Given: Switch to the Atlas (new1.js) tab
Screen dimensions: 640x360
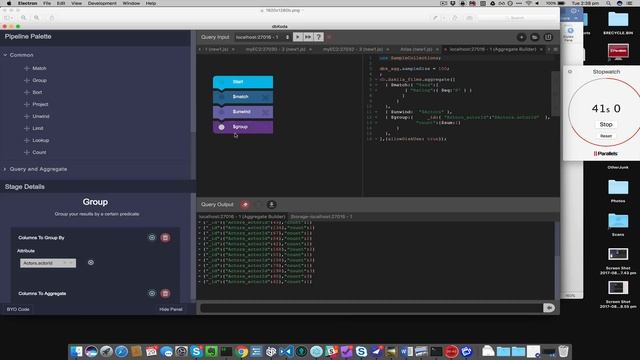Looking at the screenshot, I should (416, 49).
